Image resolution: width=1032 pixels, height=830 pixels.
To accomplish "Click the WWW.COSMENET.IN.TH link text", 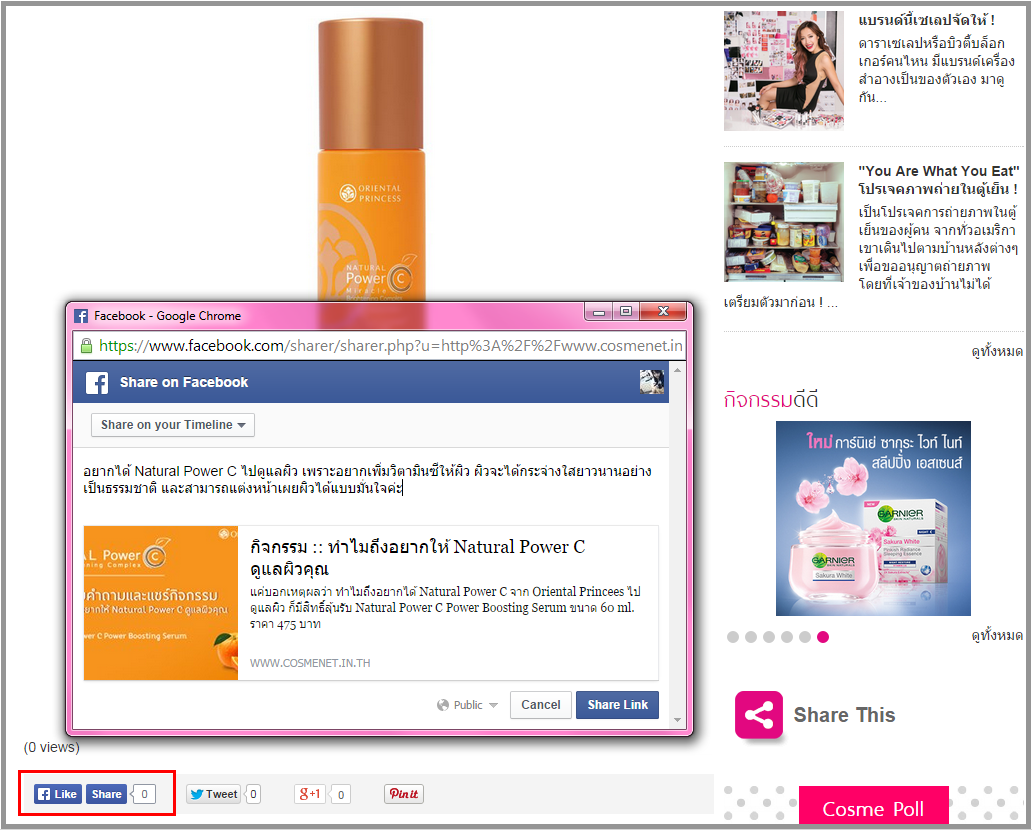I will point(310,663).
